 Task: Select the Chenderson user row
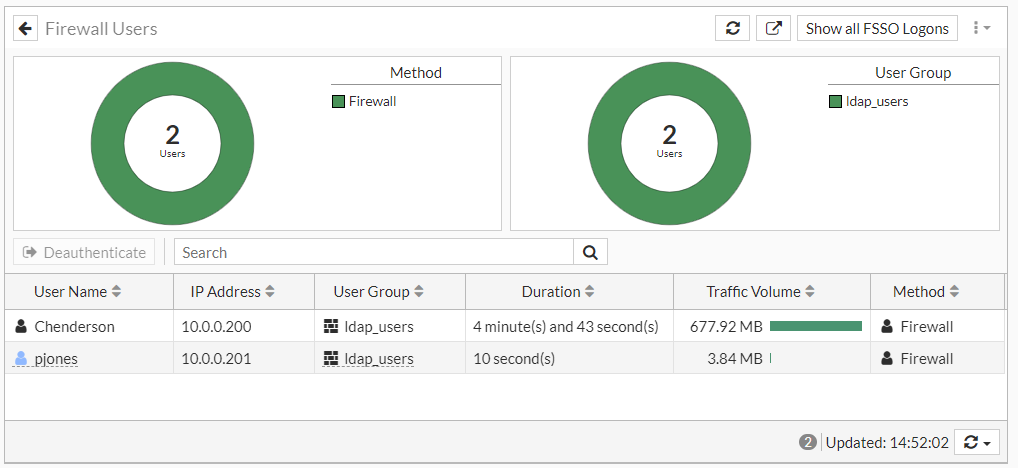(74, 327)
